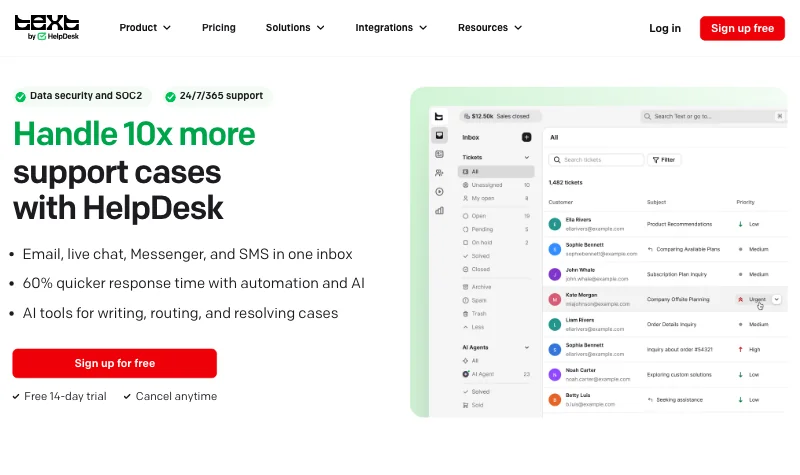Viewport: 800px width, 475px height.
Task: Click the red Sign up for free button
Action: [115, 363]
